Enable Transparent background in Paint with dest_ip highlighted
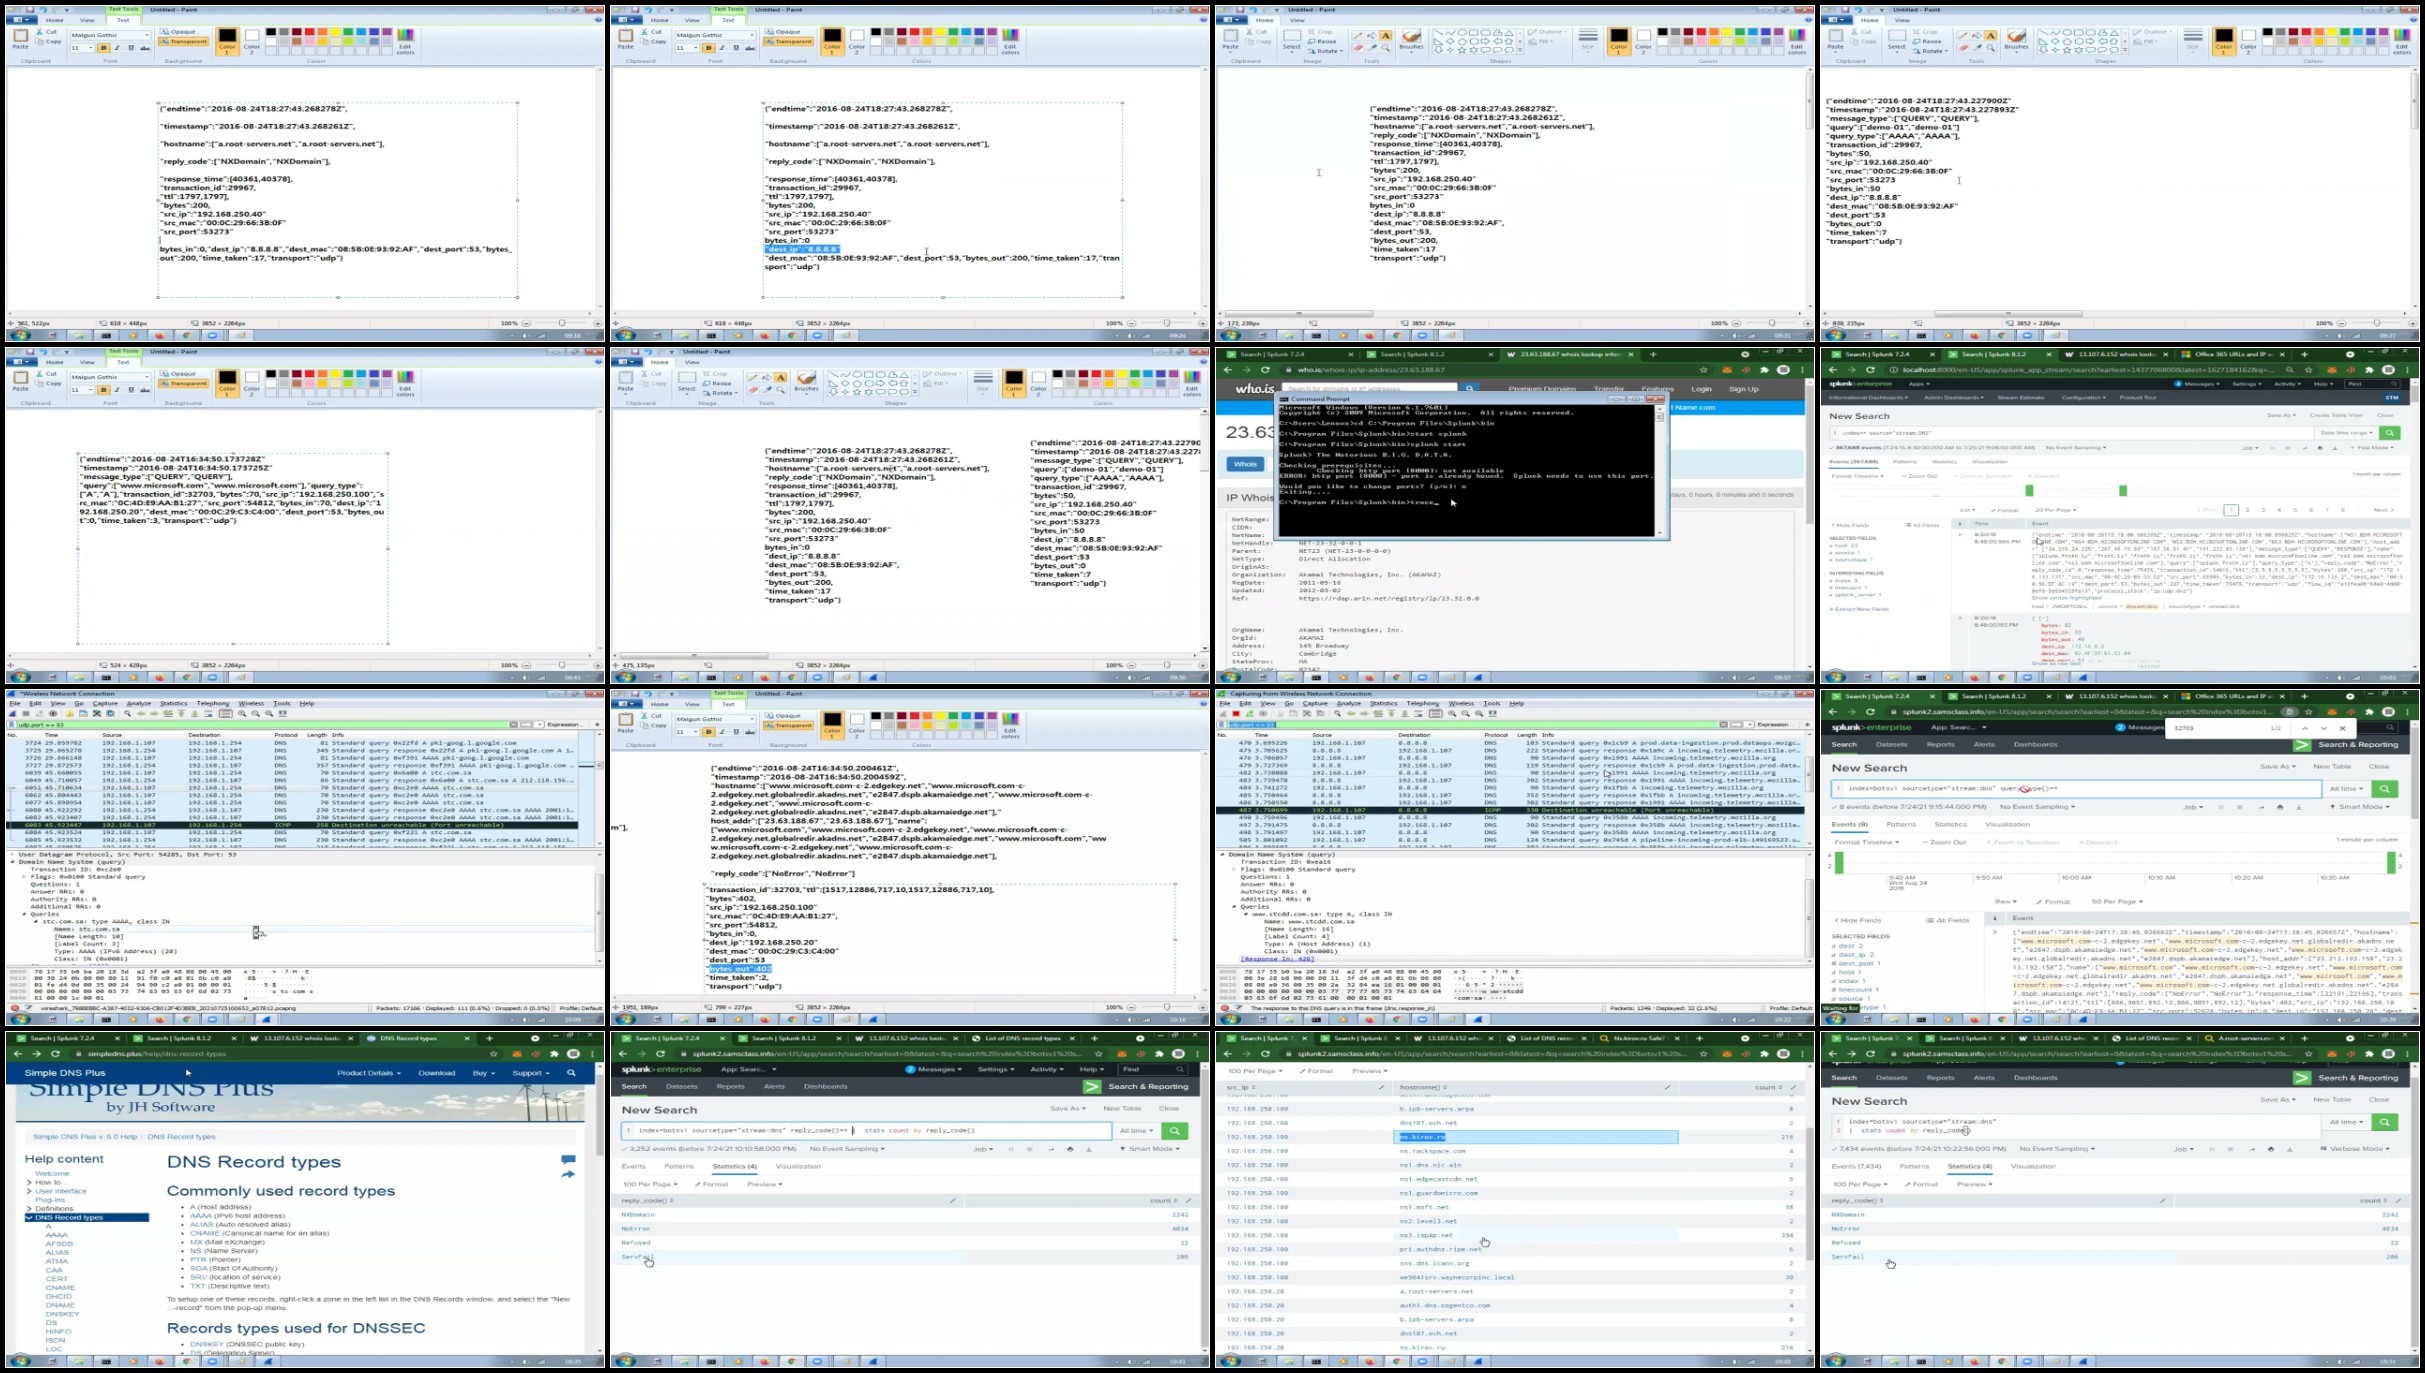 tap(788, 42)
